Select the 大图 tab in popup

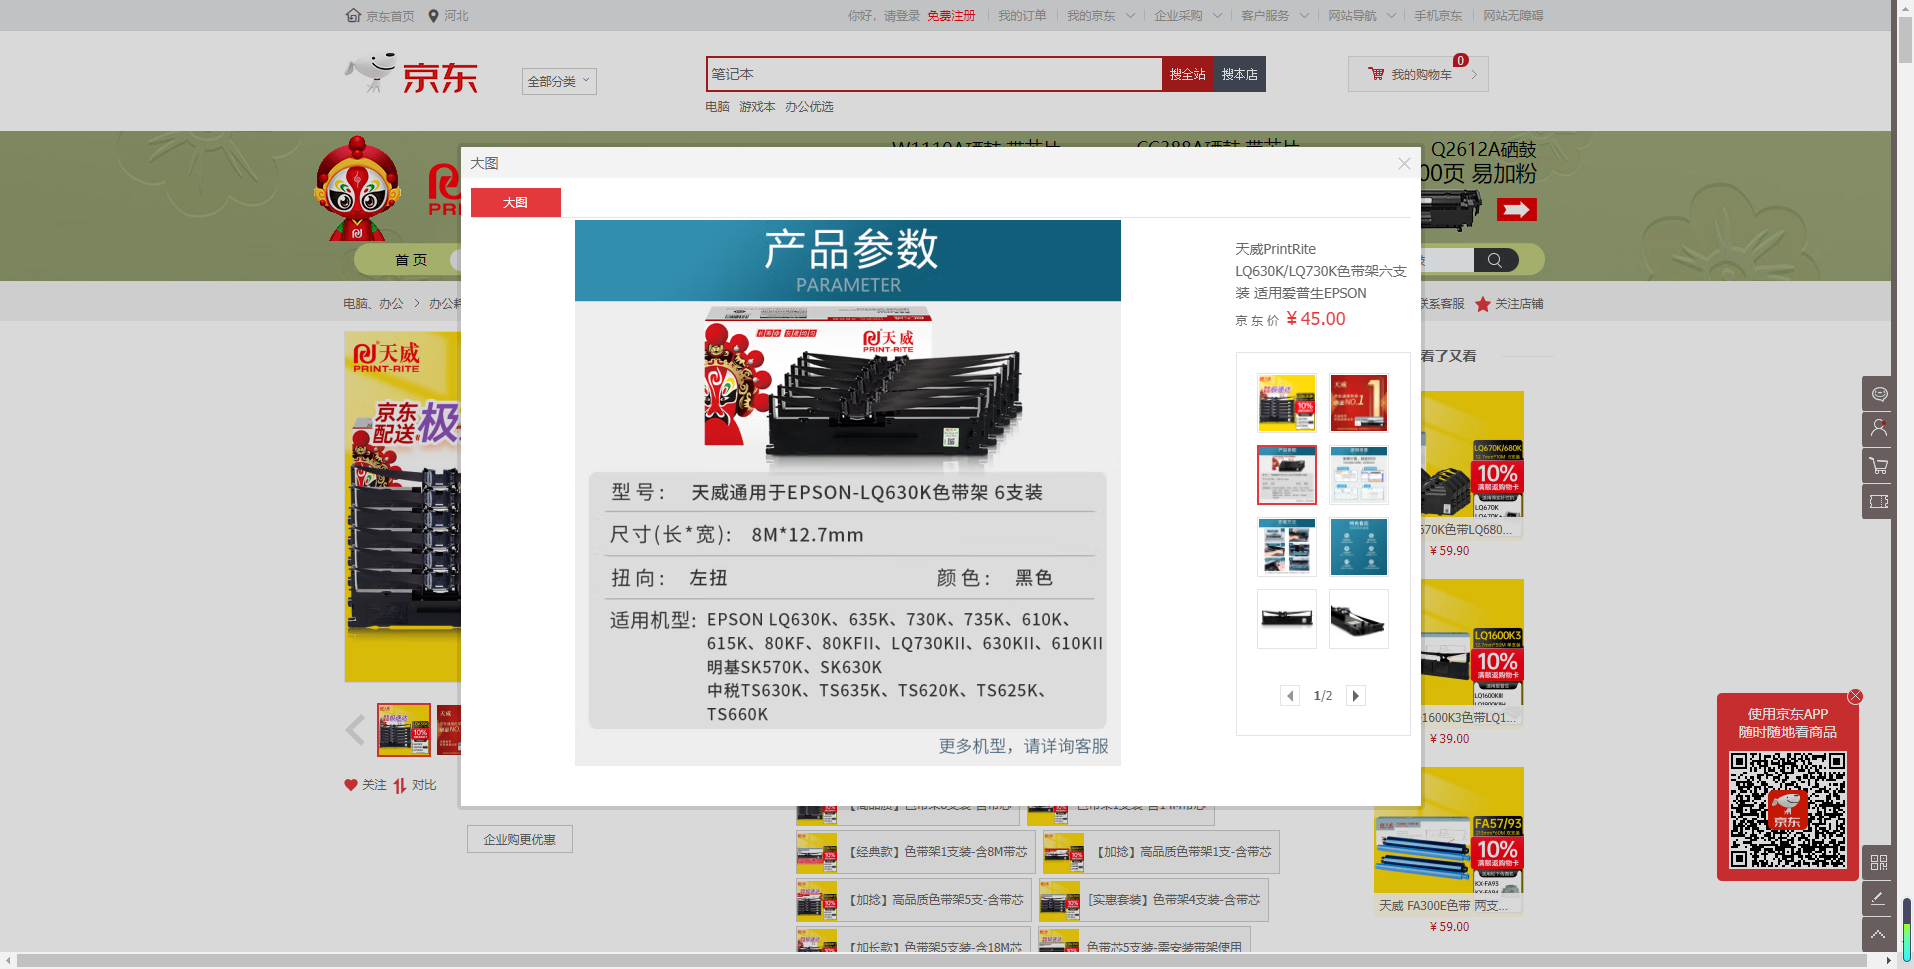click(x=516, y=202)
